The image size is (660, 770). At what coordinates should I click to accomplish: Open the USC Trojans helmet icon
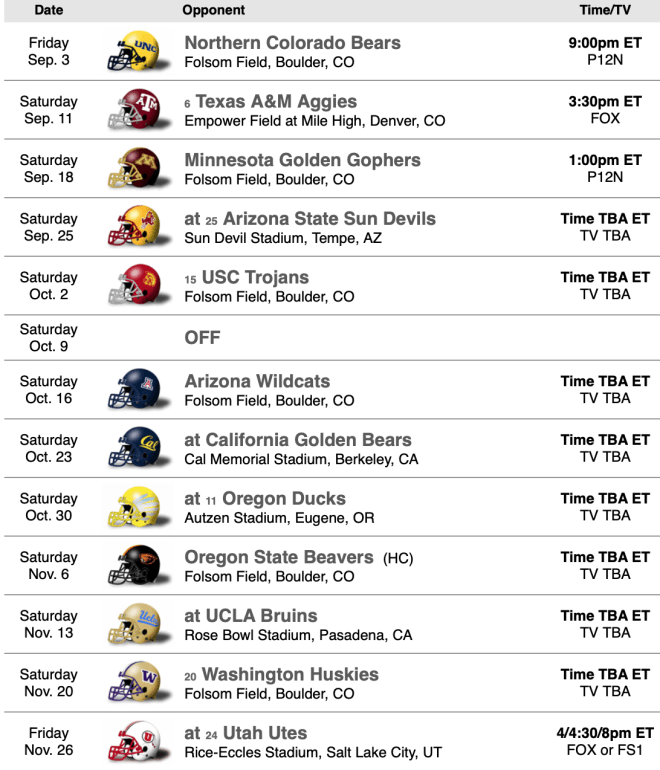click(138, 285)
